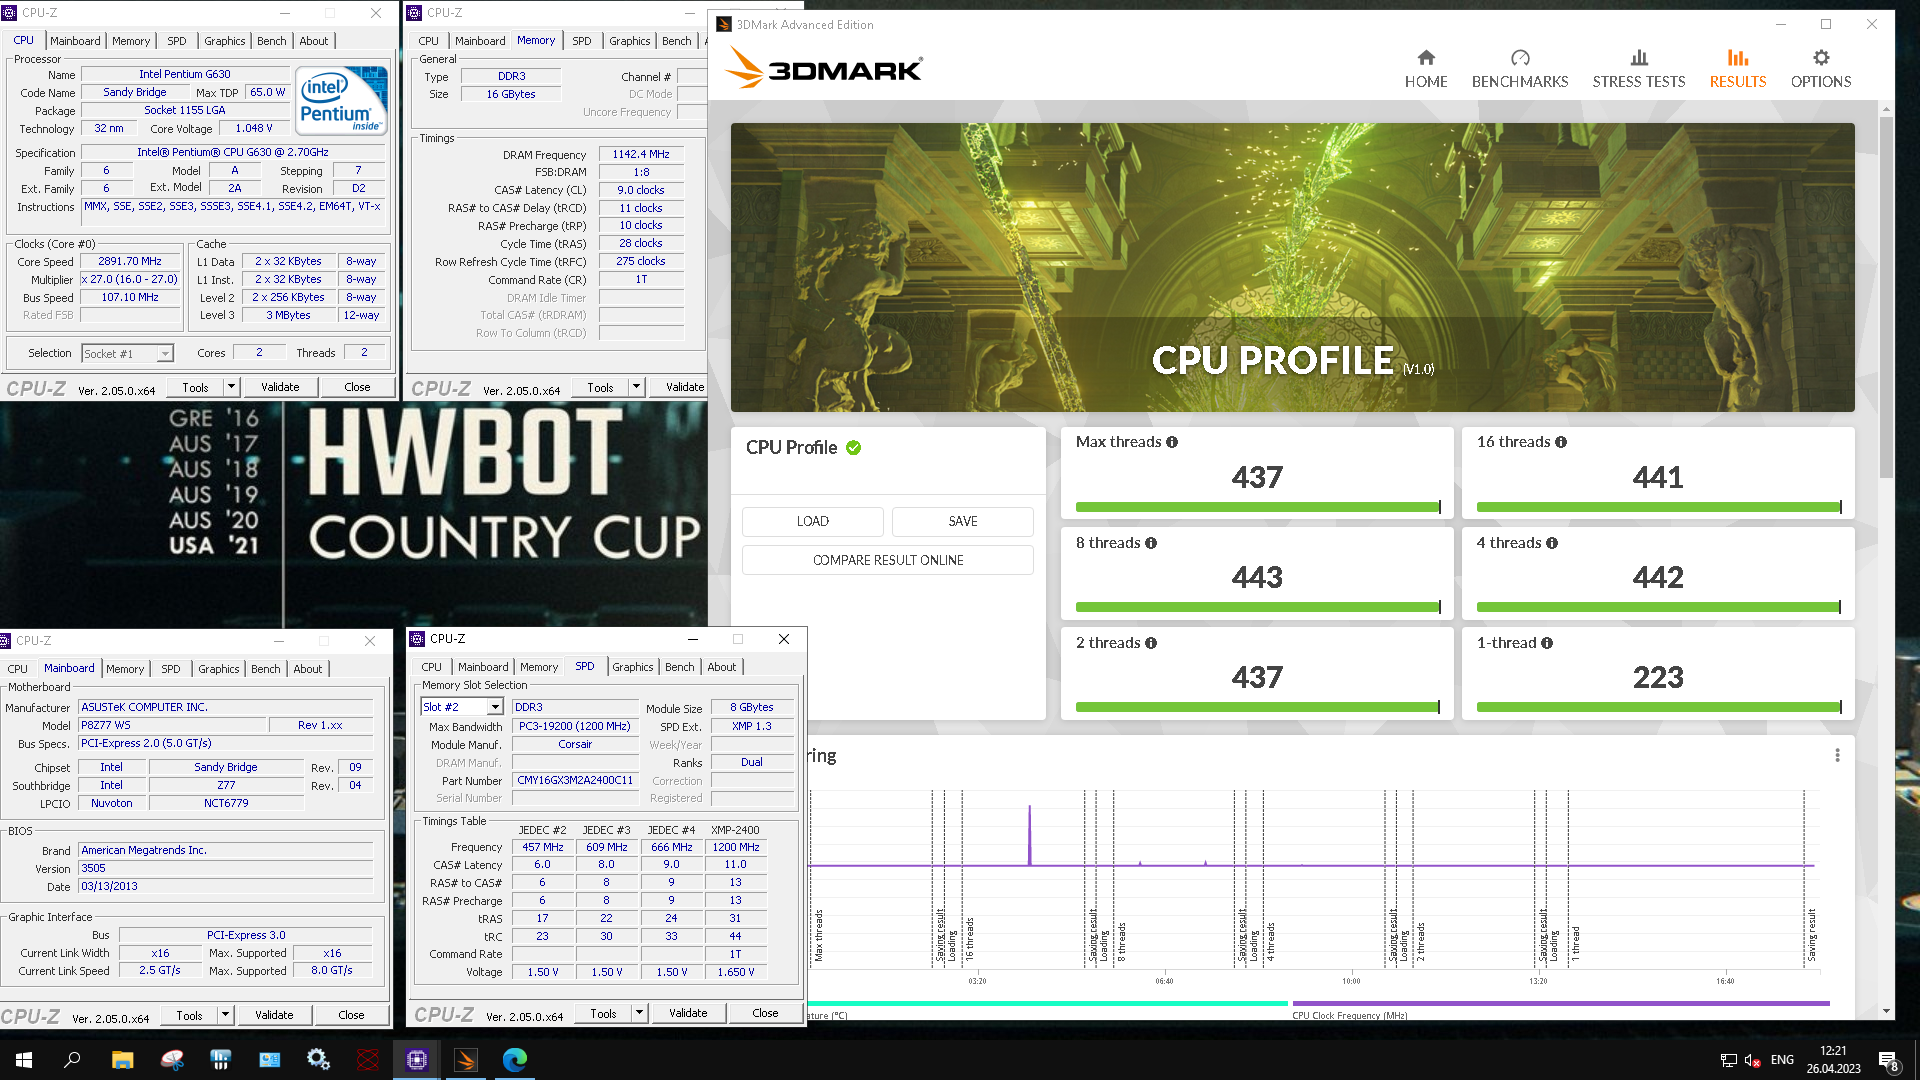The image size is (1920, 1080).
Task: Select SPD tab in Memory CPU-Z window
Action: point(582,41)
